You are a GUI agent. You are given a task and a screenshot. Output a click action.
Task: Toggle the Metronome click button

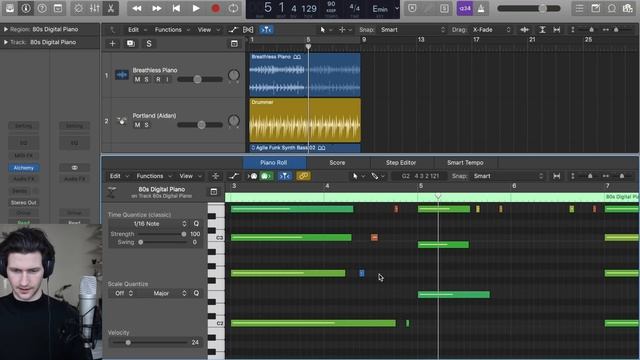click(x=481, y=8)
